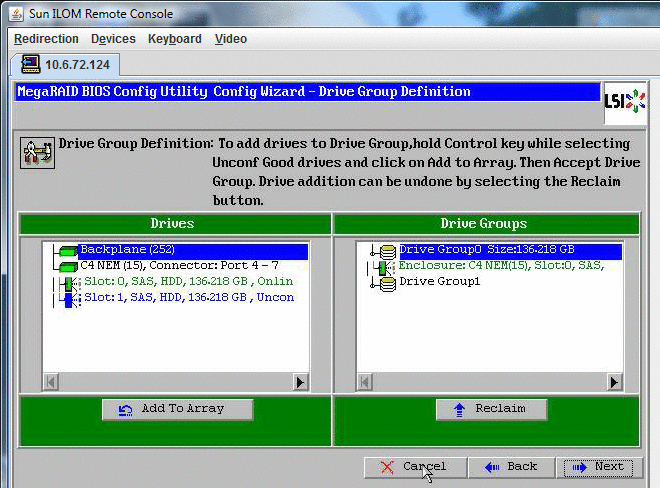660x488 pixels.
Task: Cancel the configuration wizard
Action: click(415, 467)
